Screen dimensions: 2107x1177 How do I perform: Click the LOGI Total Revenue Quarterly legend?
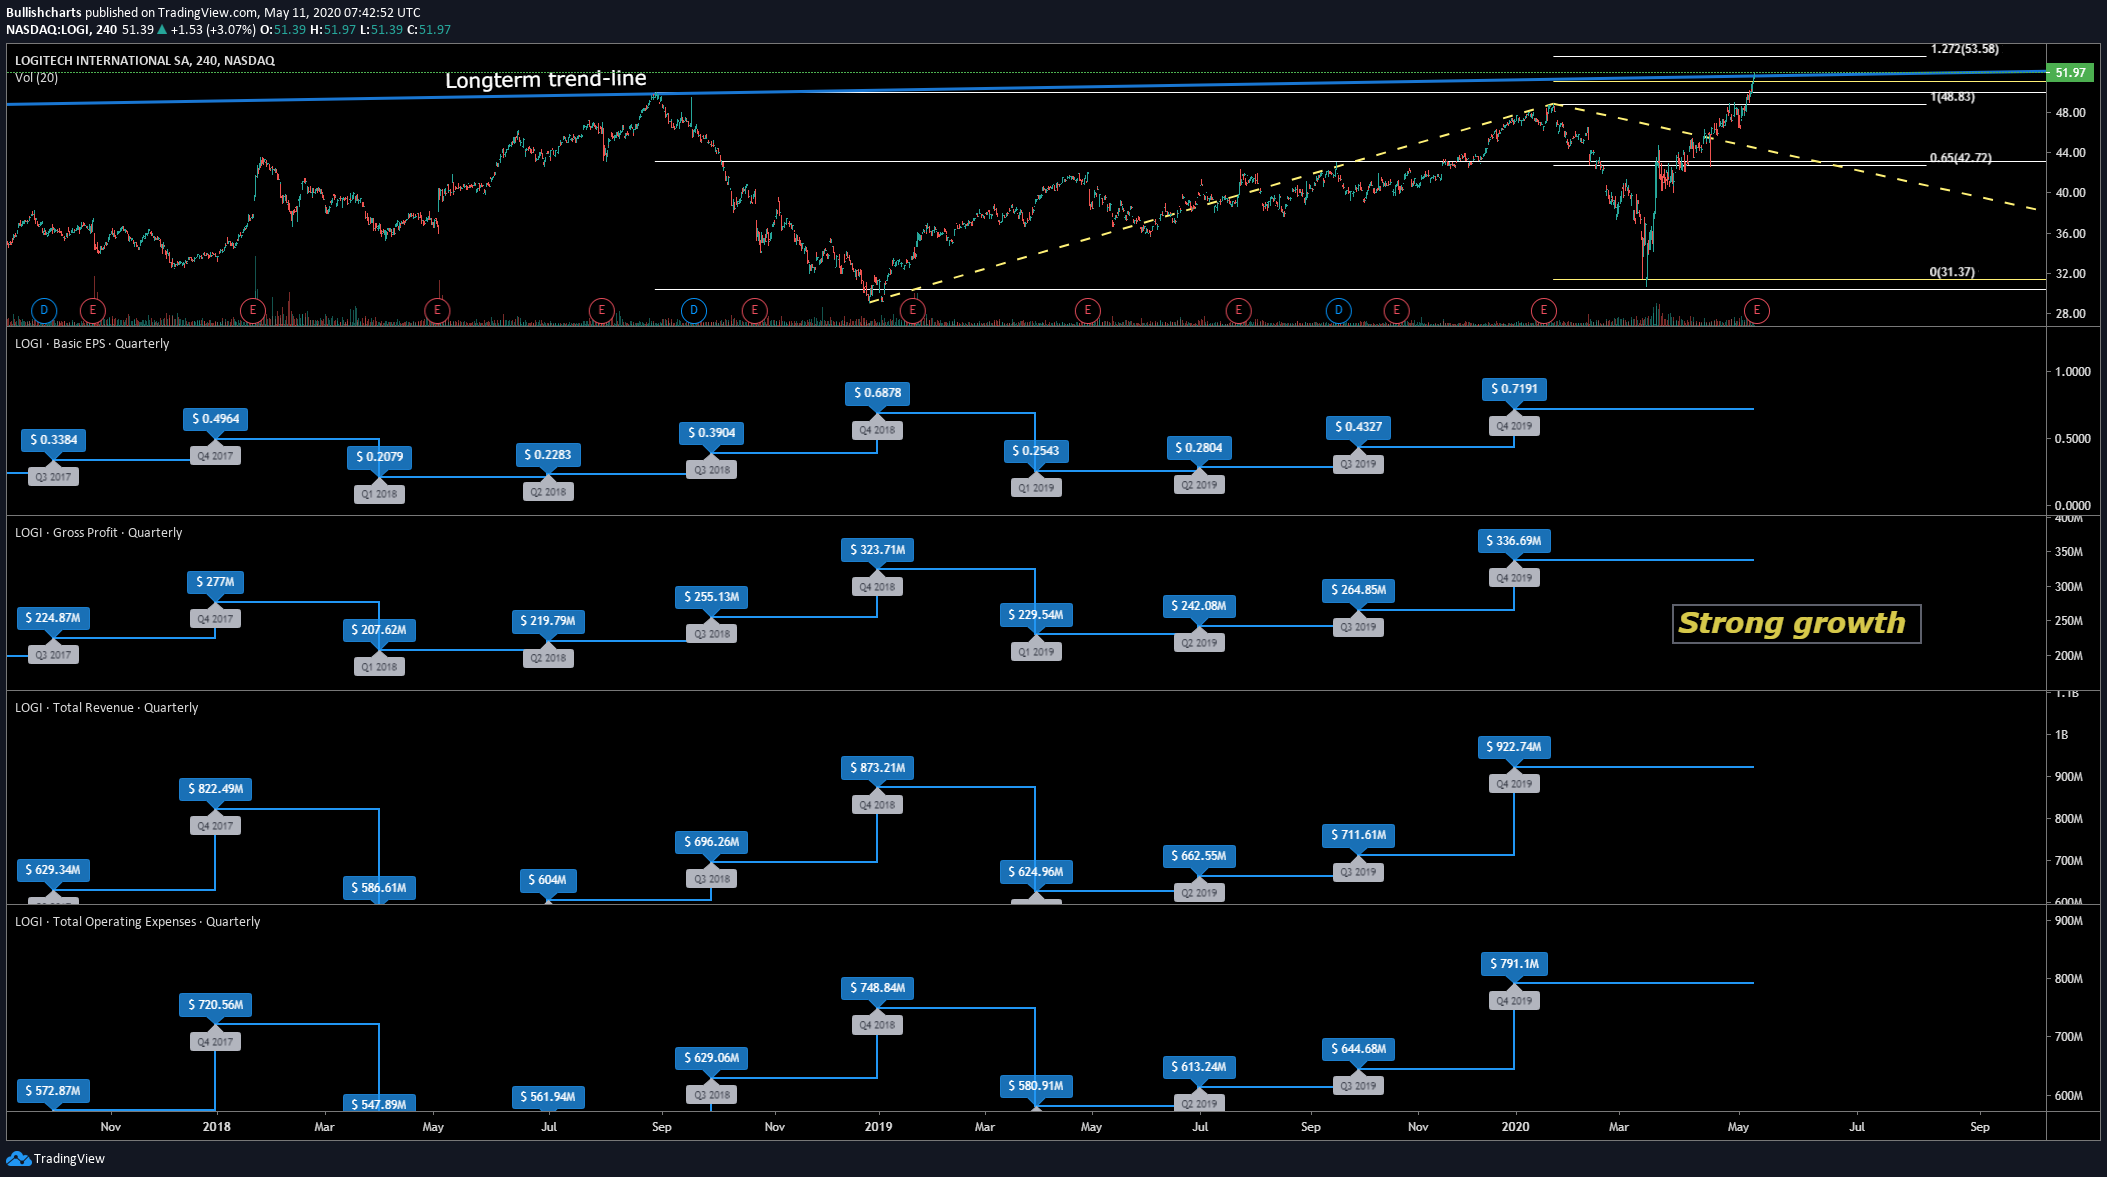106,708
